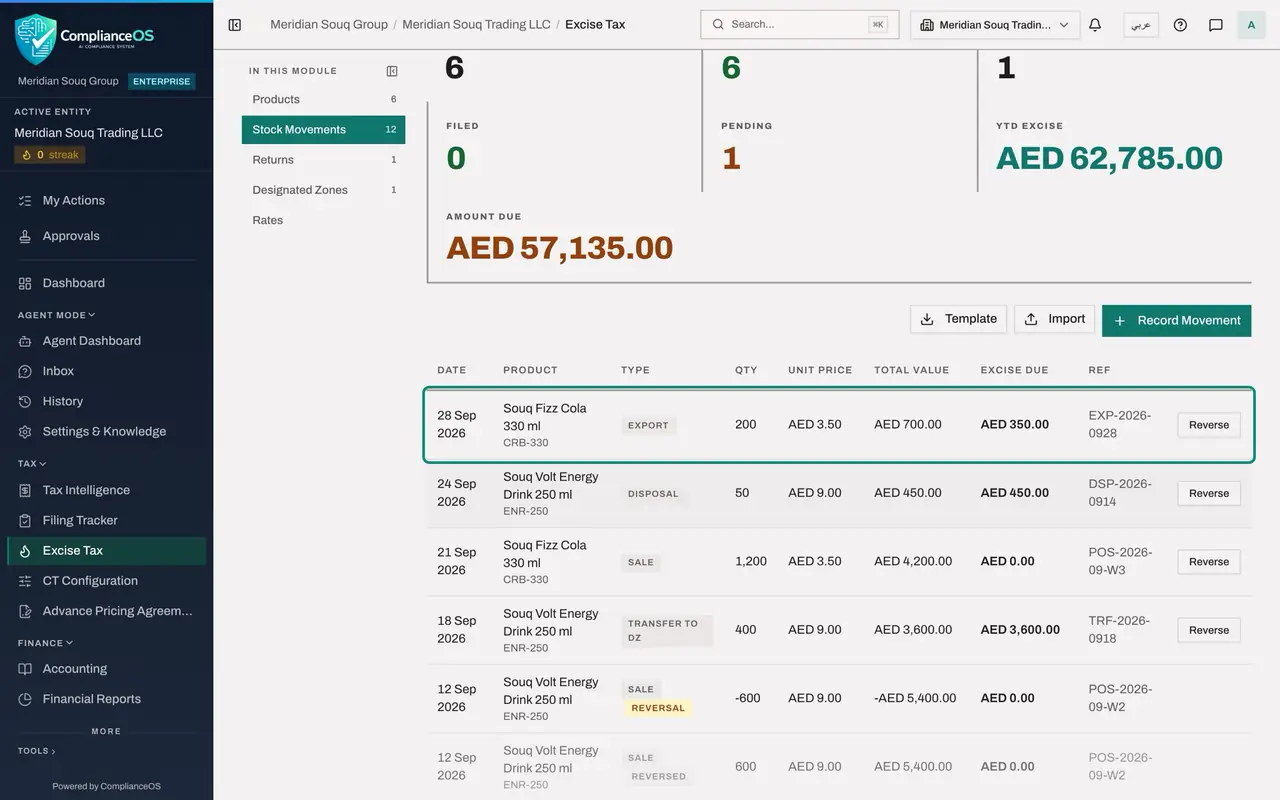Click the Dashboard grid icon
This screenshot has height=800, width=1280.
pyautogui.click(x=25, y=284)
